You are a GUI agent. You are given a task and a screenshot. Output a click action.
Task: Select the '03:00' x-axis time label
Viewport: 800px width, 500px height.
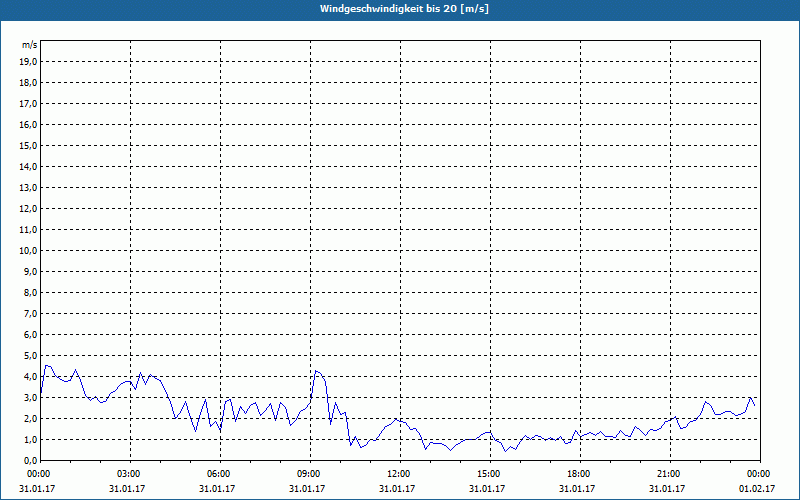click(131, 474)
